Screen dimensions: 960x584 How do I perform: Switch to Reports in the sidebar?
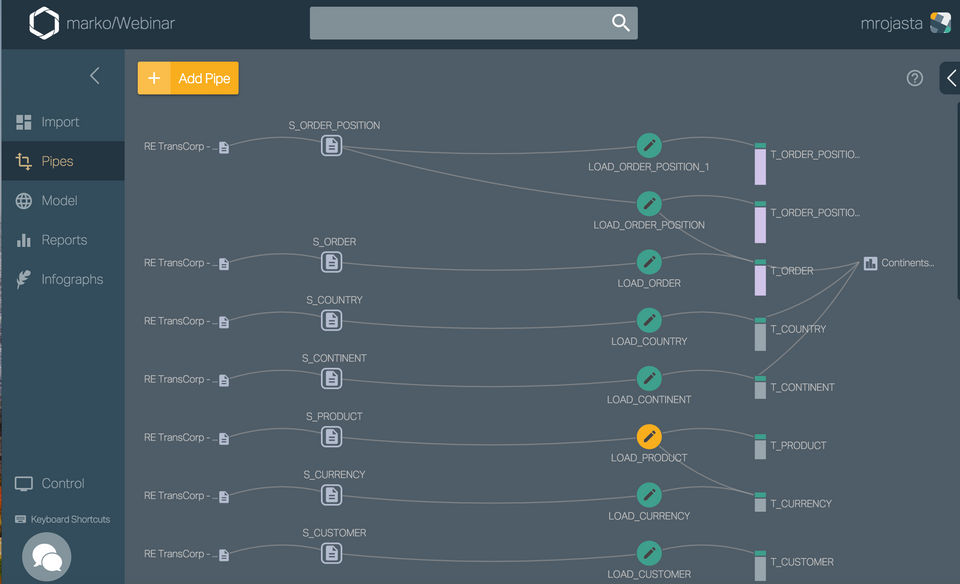64,240
